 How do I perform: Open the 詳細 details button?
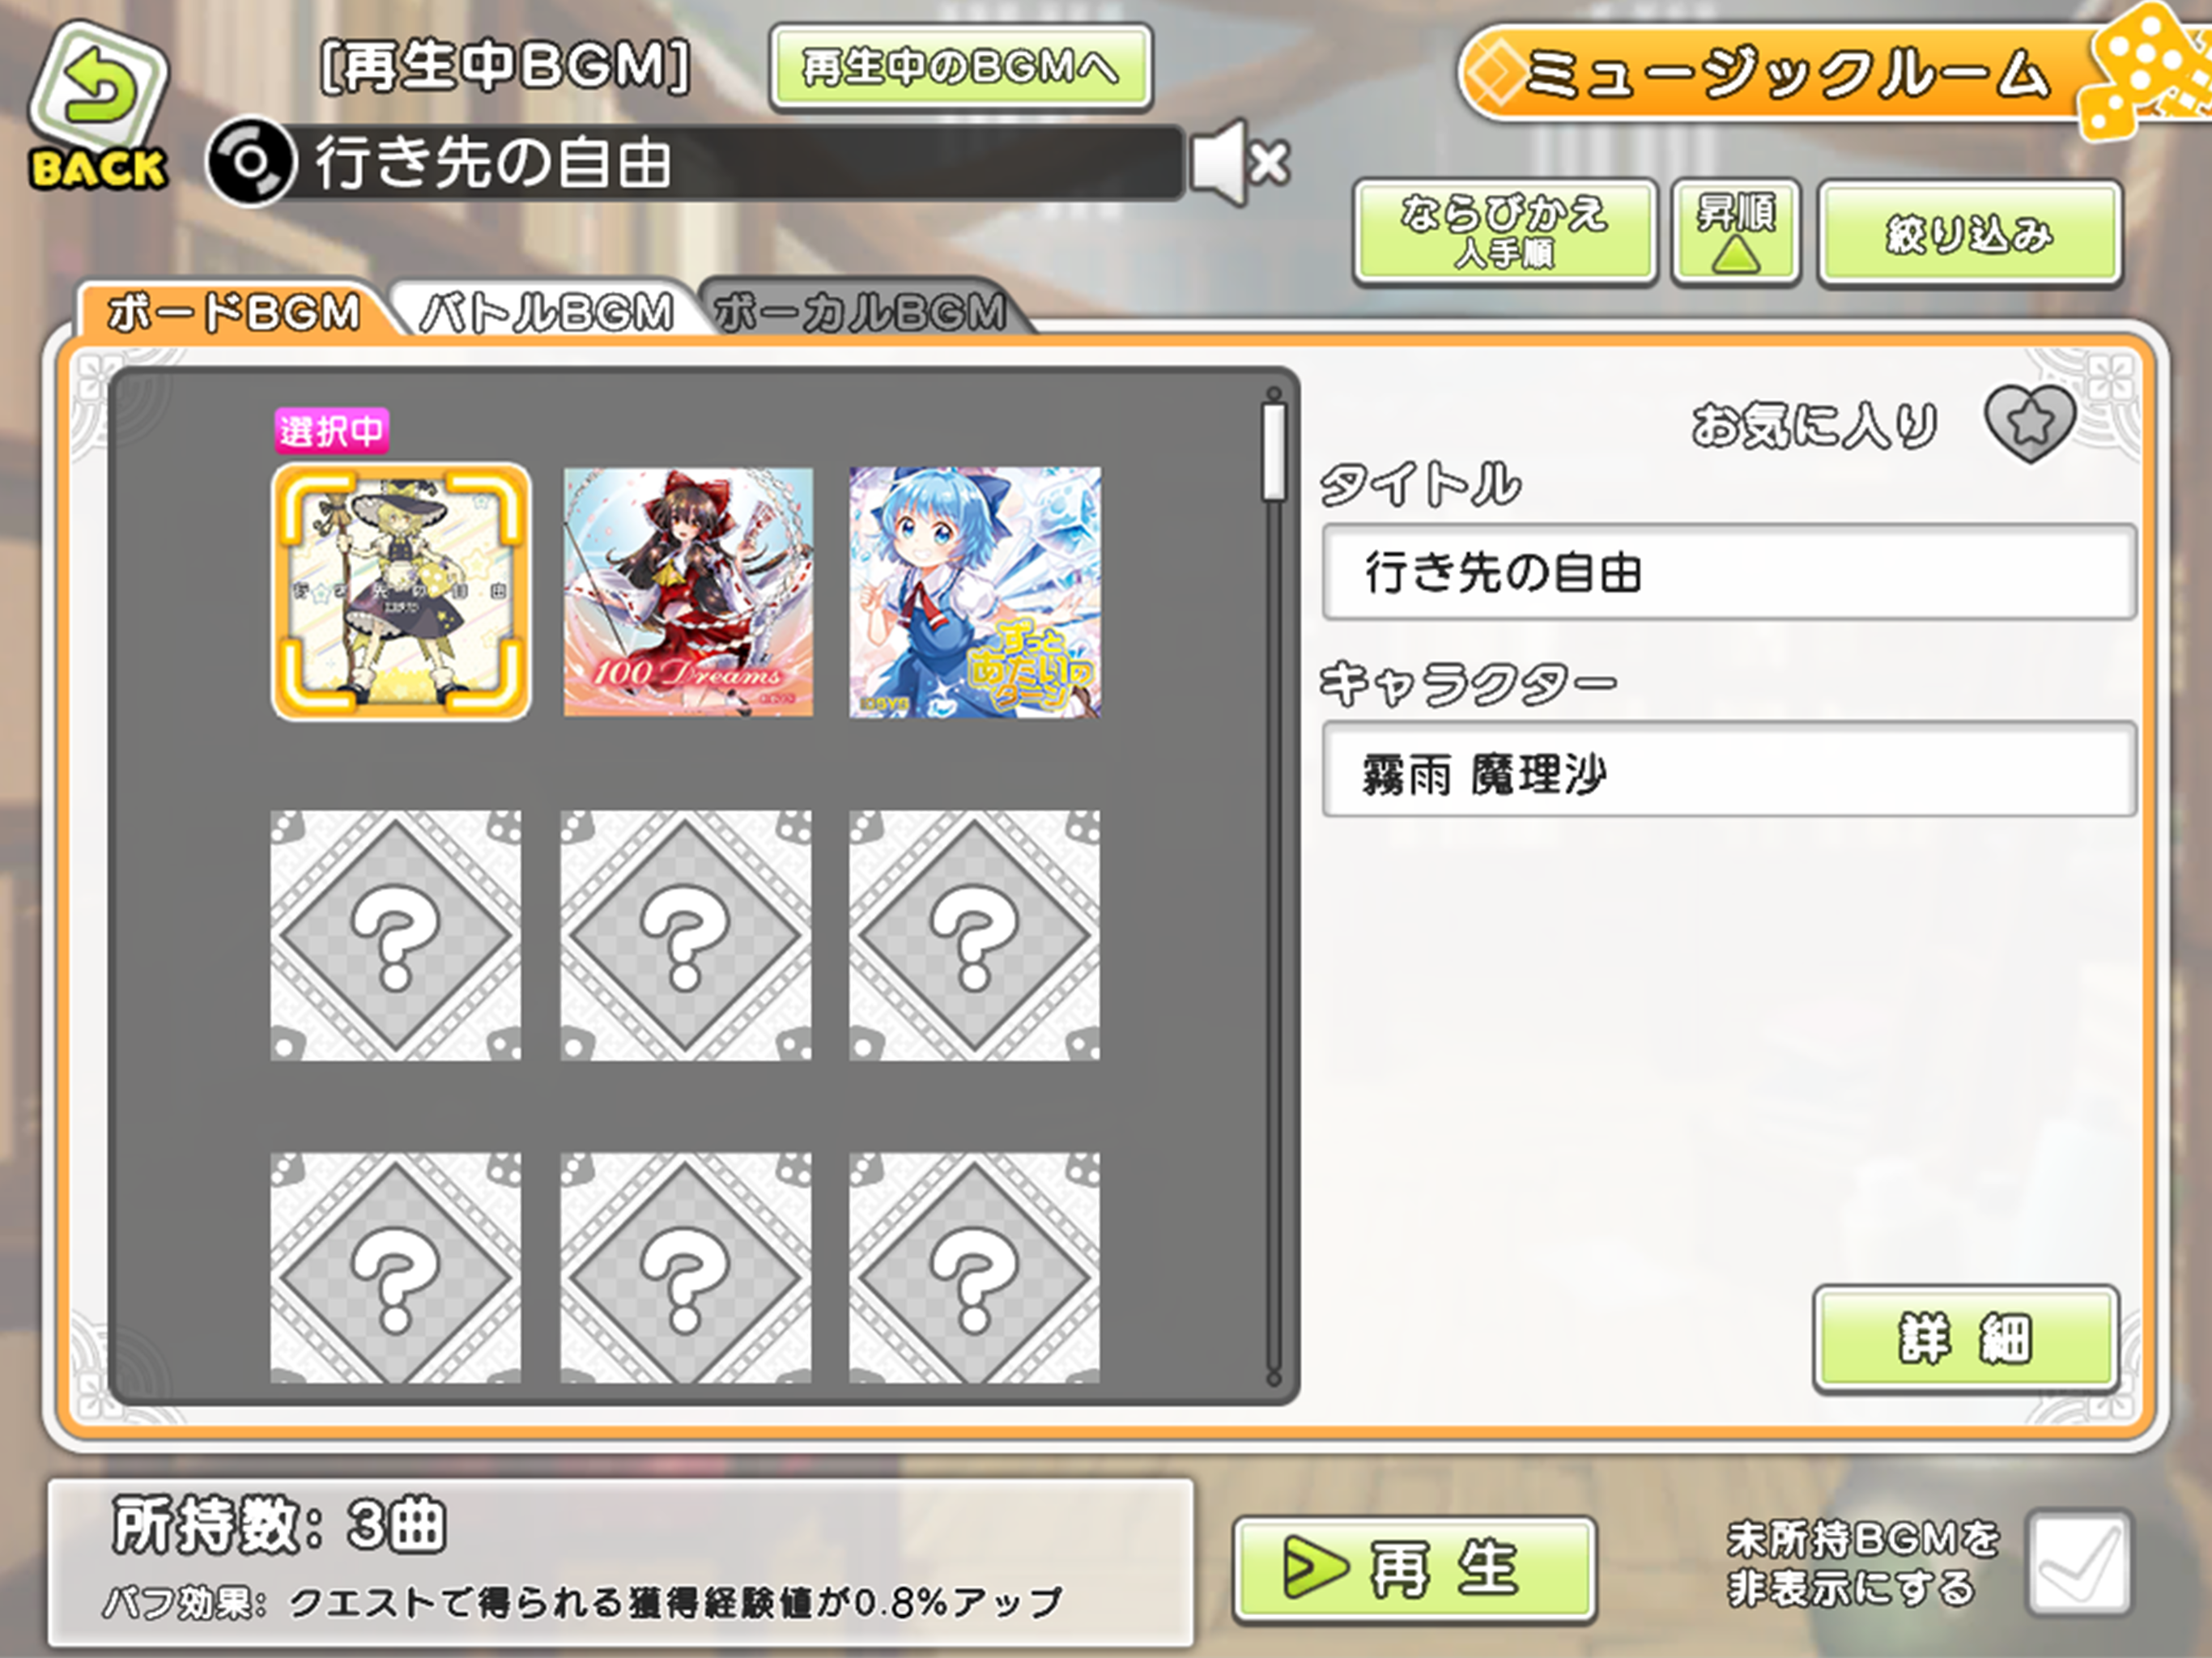point(1965,1339)
